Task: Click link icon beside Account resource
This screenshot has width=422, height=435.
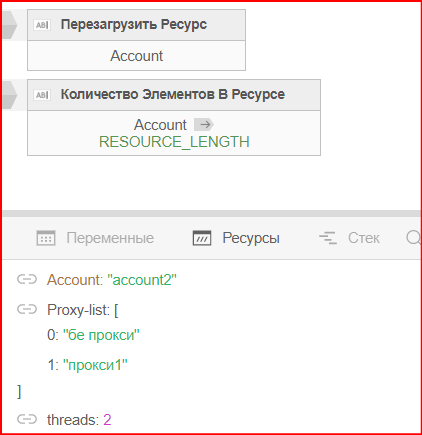Action: tap(27, 279)
